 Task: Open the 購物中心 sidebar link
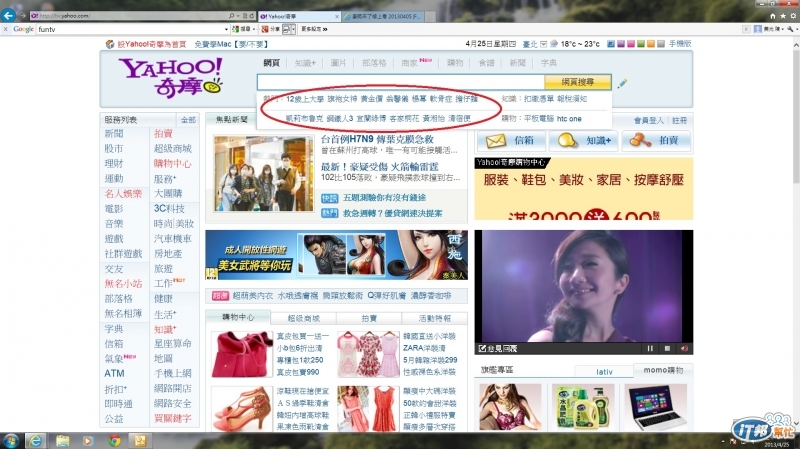pos(172,164)
